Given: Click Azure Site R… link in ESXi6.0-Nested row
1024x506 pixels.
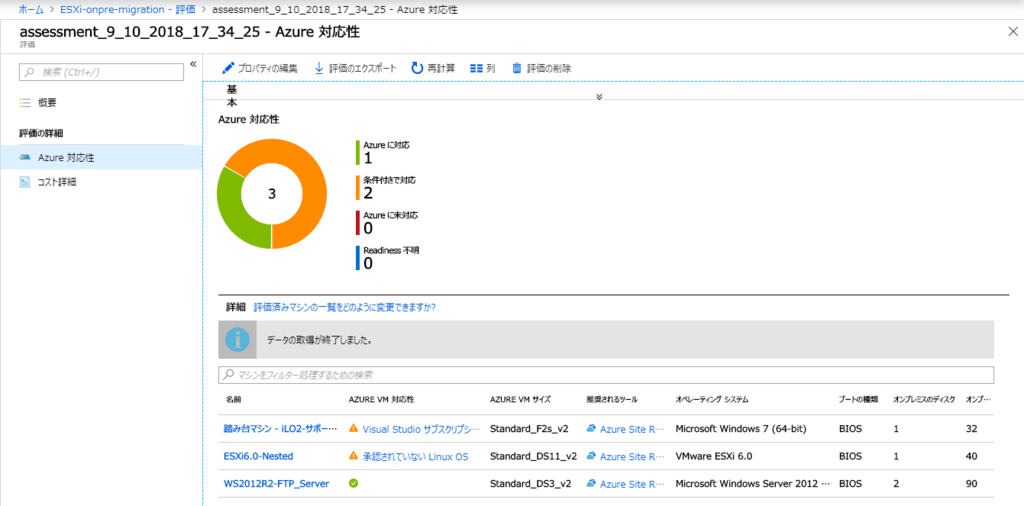Looking at the screenshot, I should tap(632, 456).
